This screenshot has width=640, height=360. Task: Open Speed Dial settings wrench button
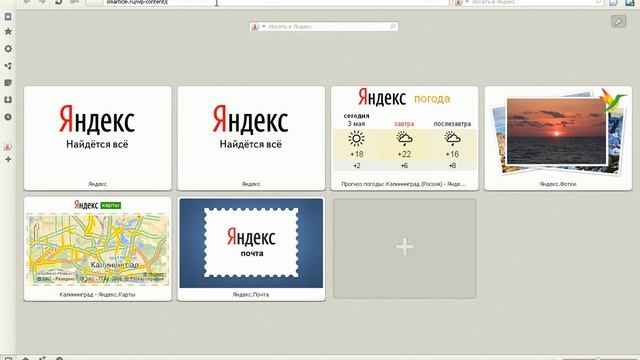(618, 21)
